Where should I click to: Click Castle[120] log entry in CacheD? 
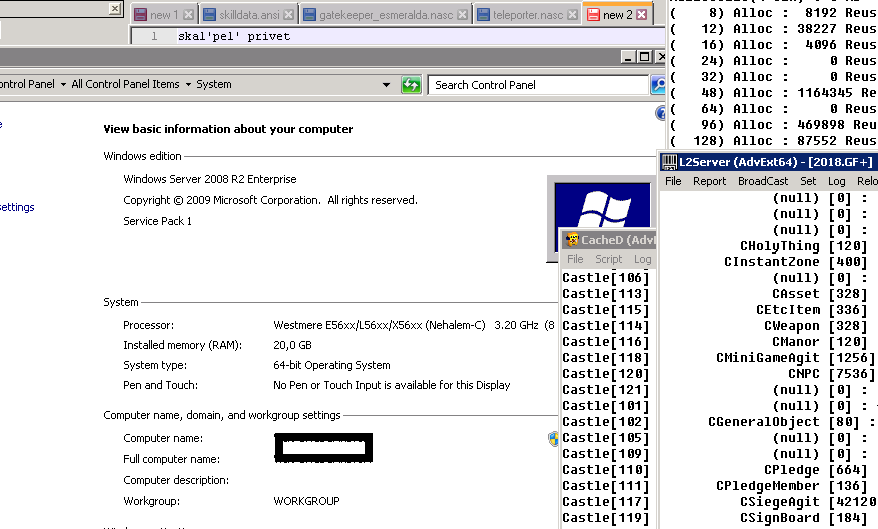[606, 374]
